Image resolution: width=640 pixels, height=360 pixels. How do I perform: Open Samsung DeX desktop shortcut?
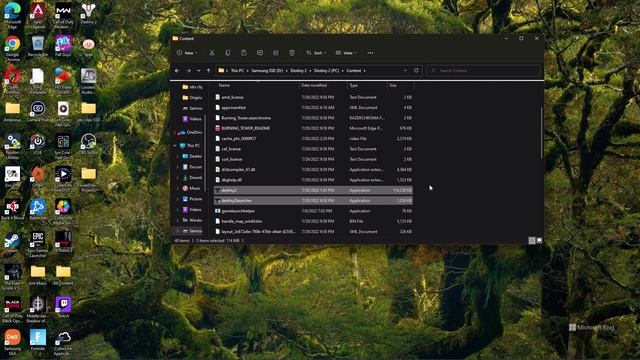pos(13,343)
